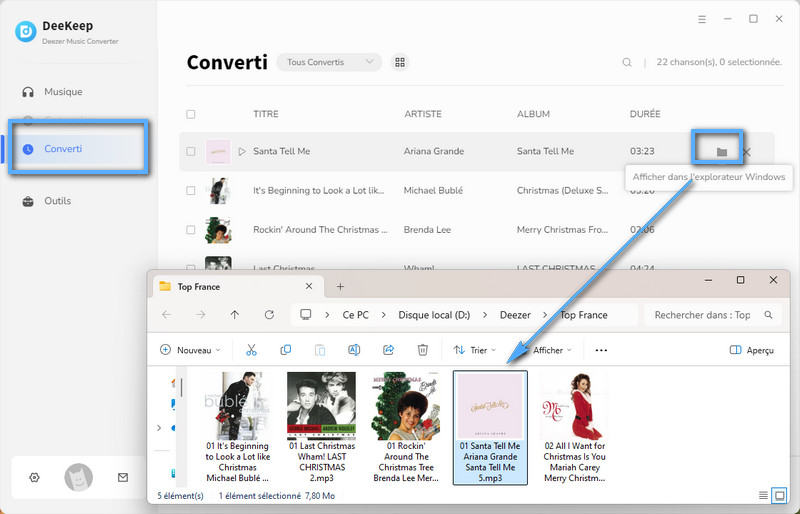This screenshot has height=514, width=800.
Task: Remove Santa Tell Me from converted list
Action: pyautogui.click(x=746, y=152)
